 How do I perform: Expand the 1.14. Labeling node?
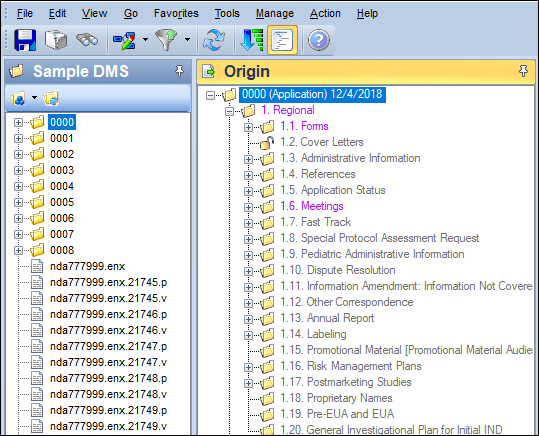(x=248, y=335)
